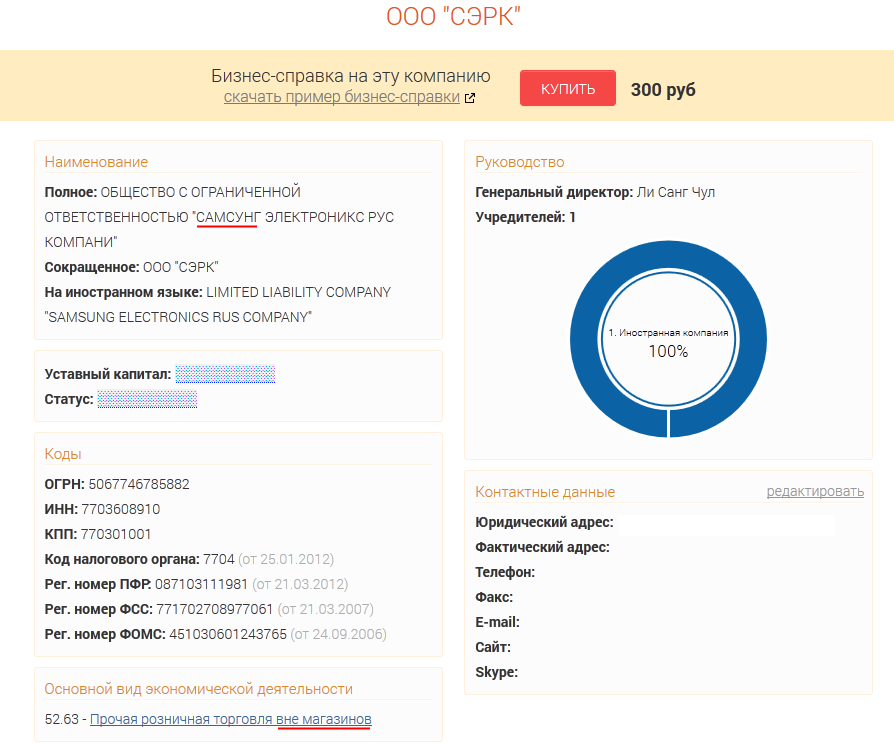Click the Рег. номер ФОМС value 451030601243765
894x744 pixels.
pyautogui.click(x=228, y=635)
